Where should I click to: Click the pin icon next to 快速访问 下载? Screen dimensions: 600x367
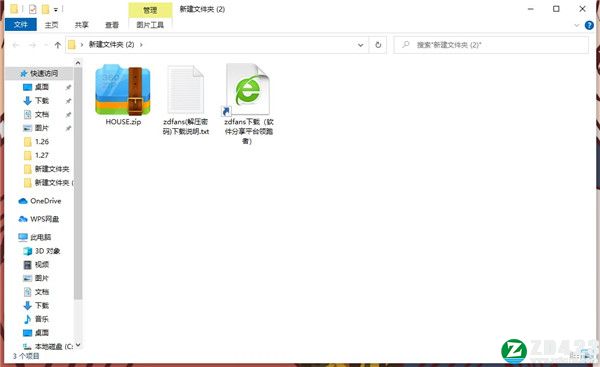pyautogui.click(x=68, y=101)
